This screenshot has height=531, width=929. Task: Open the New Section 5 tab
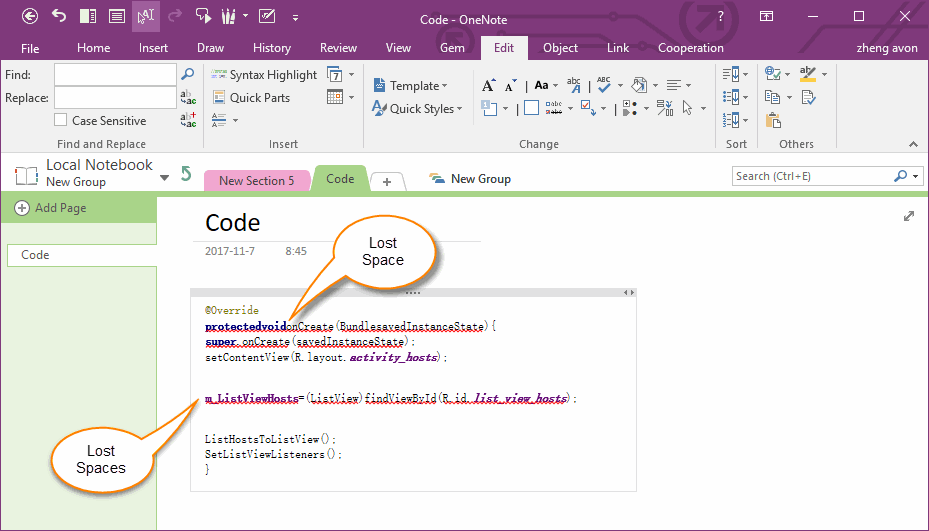coord(256,181)
